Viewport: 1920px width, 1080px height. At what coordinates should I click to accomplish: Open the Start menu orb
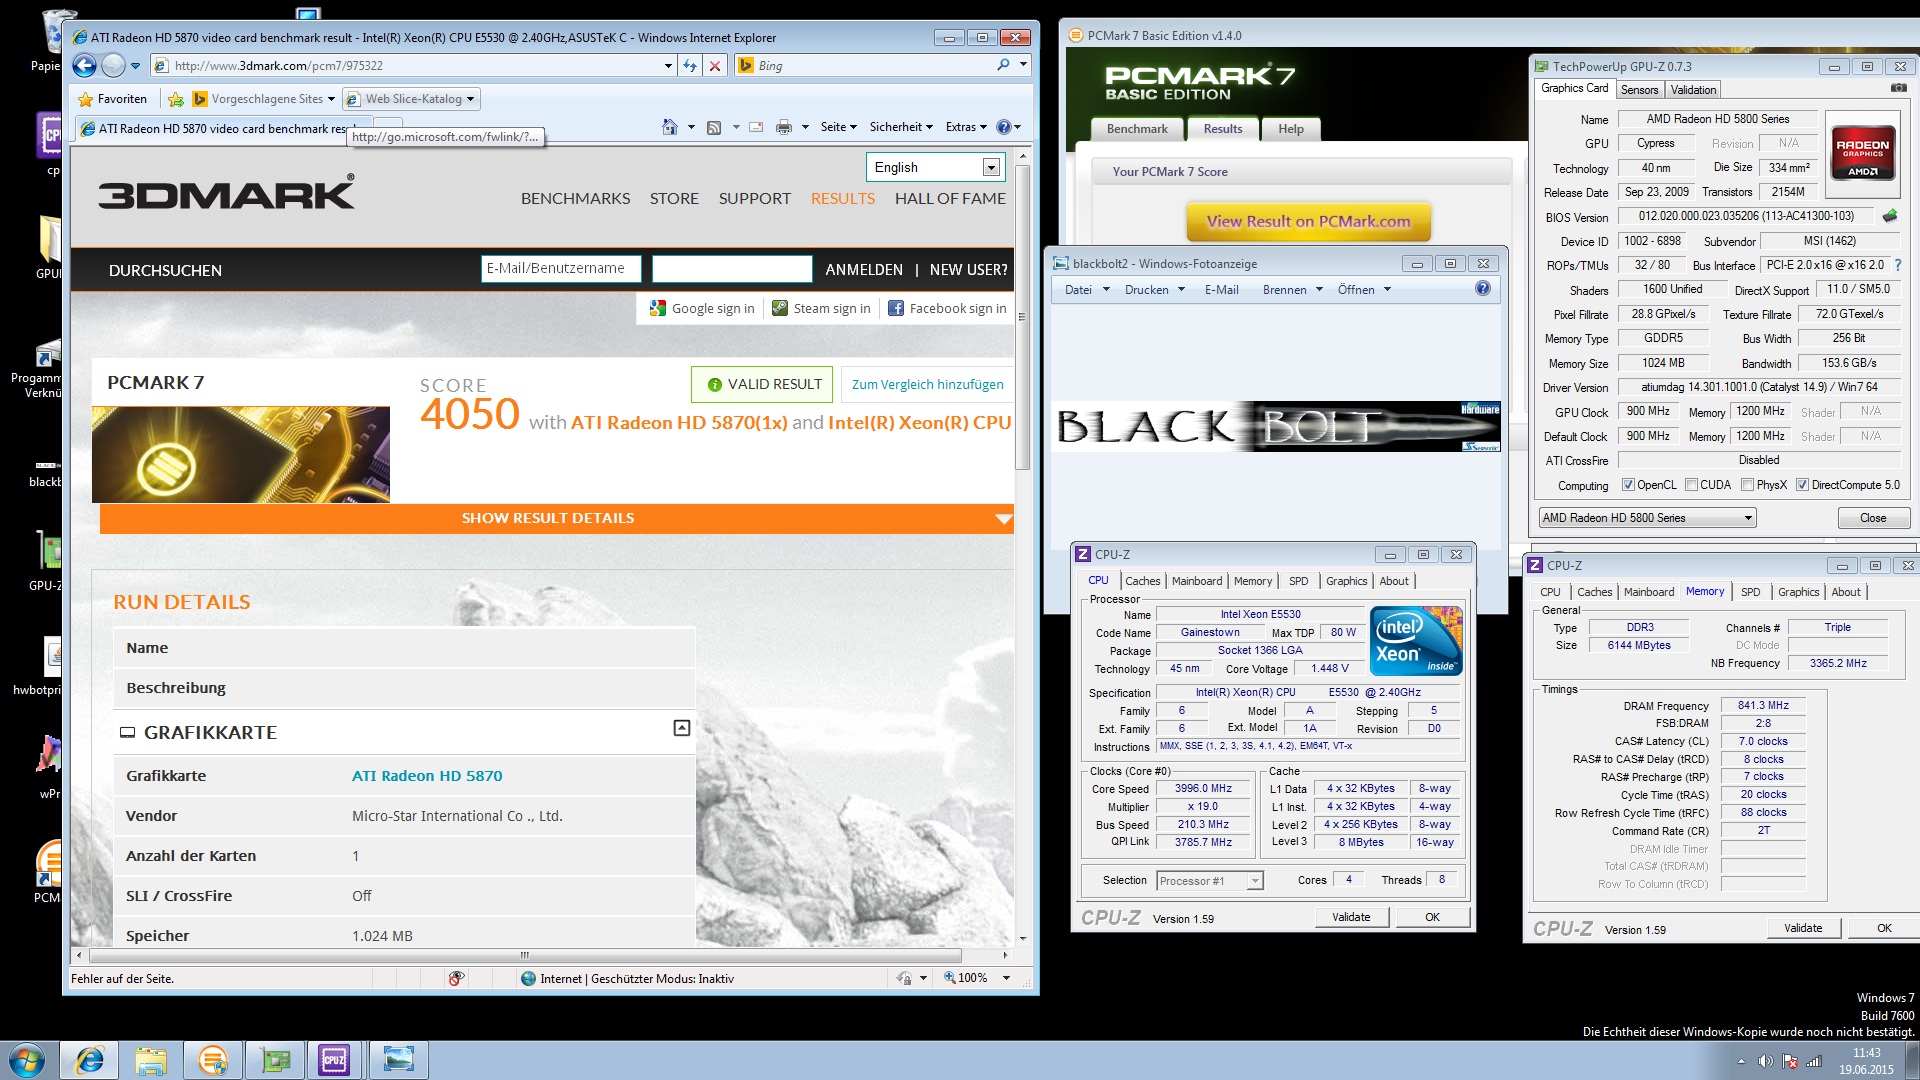point(27,1060)
